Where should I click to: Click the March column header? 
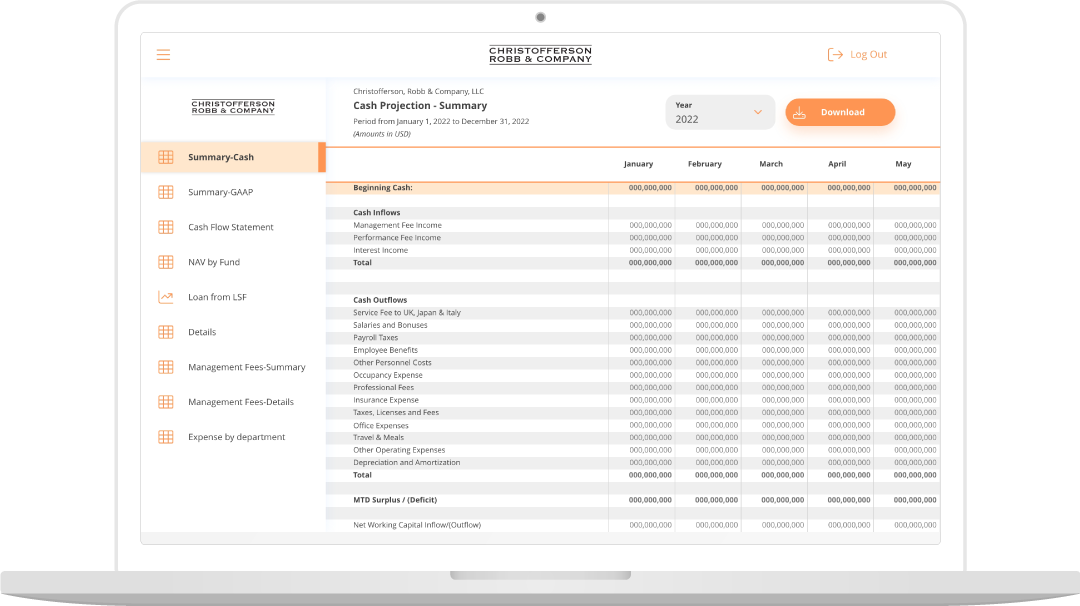tap(771, 164)
